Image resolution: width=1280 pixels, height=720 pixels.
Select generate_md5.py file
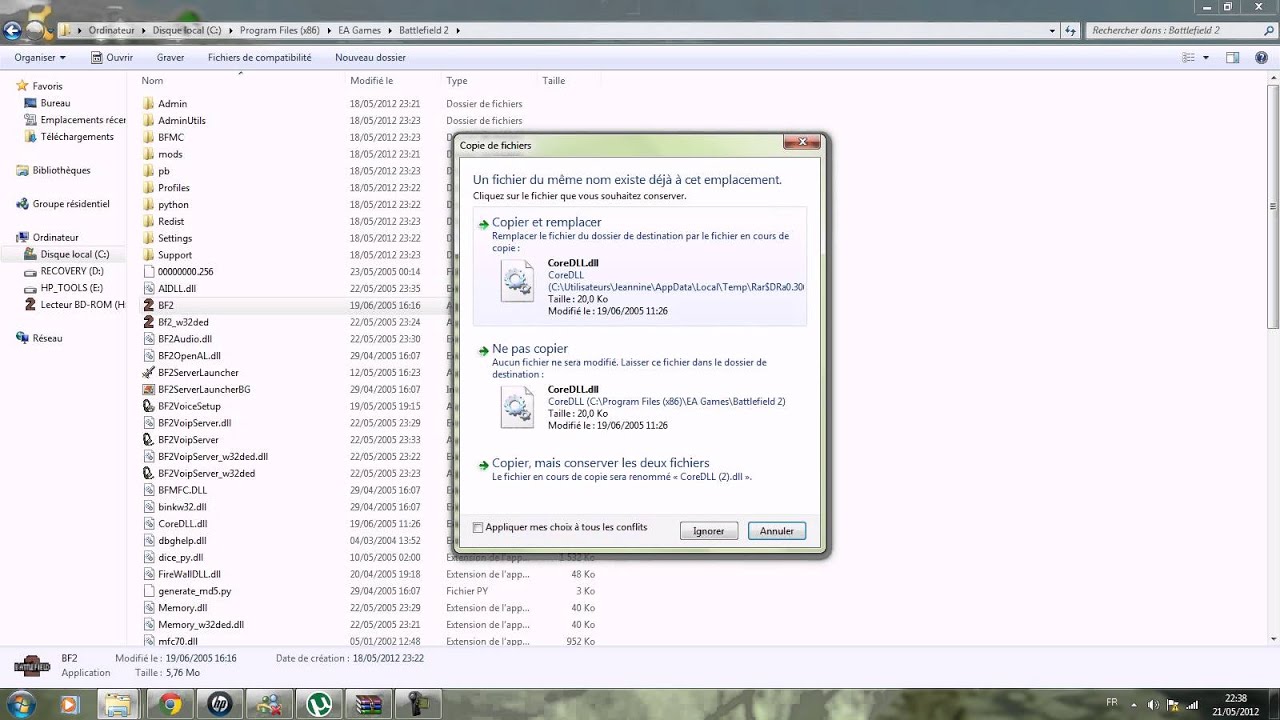194,591
